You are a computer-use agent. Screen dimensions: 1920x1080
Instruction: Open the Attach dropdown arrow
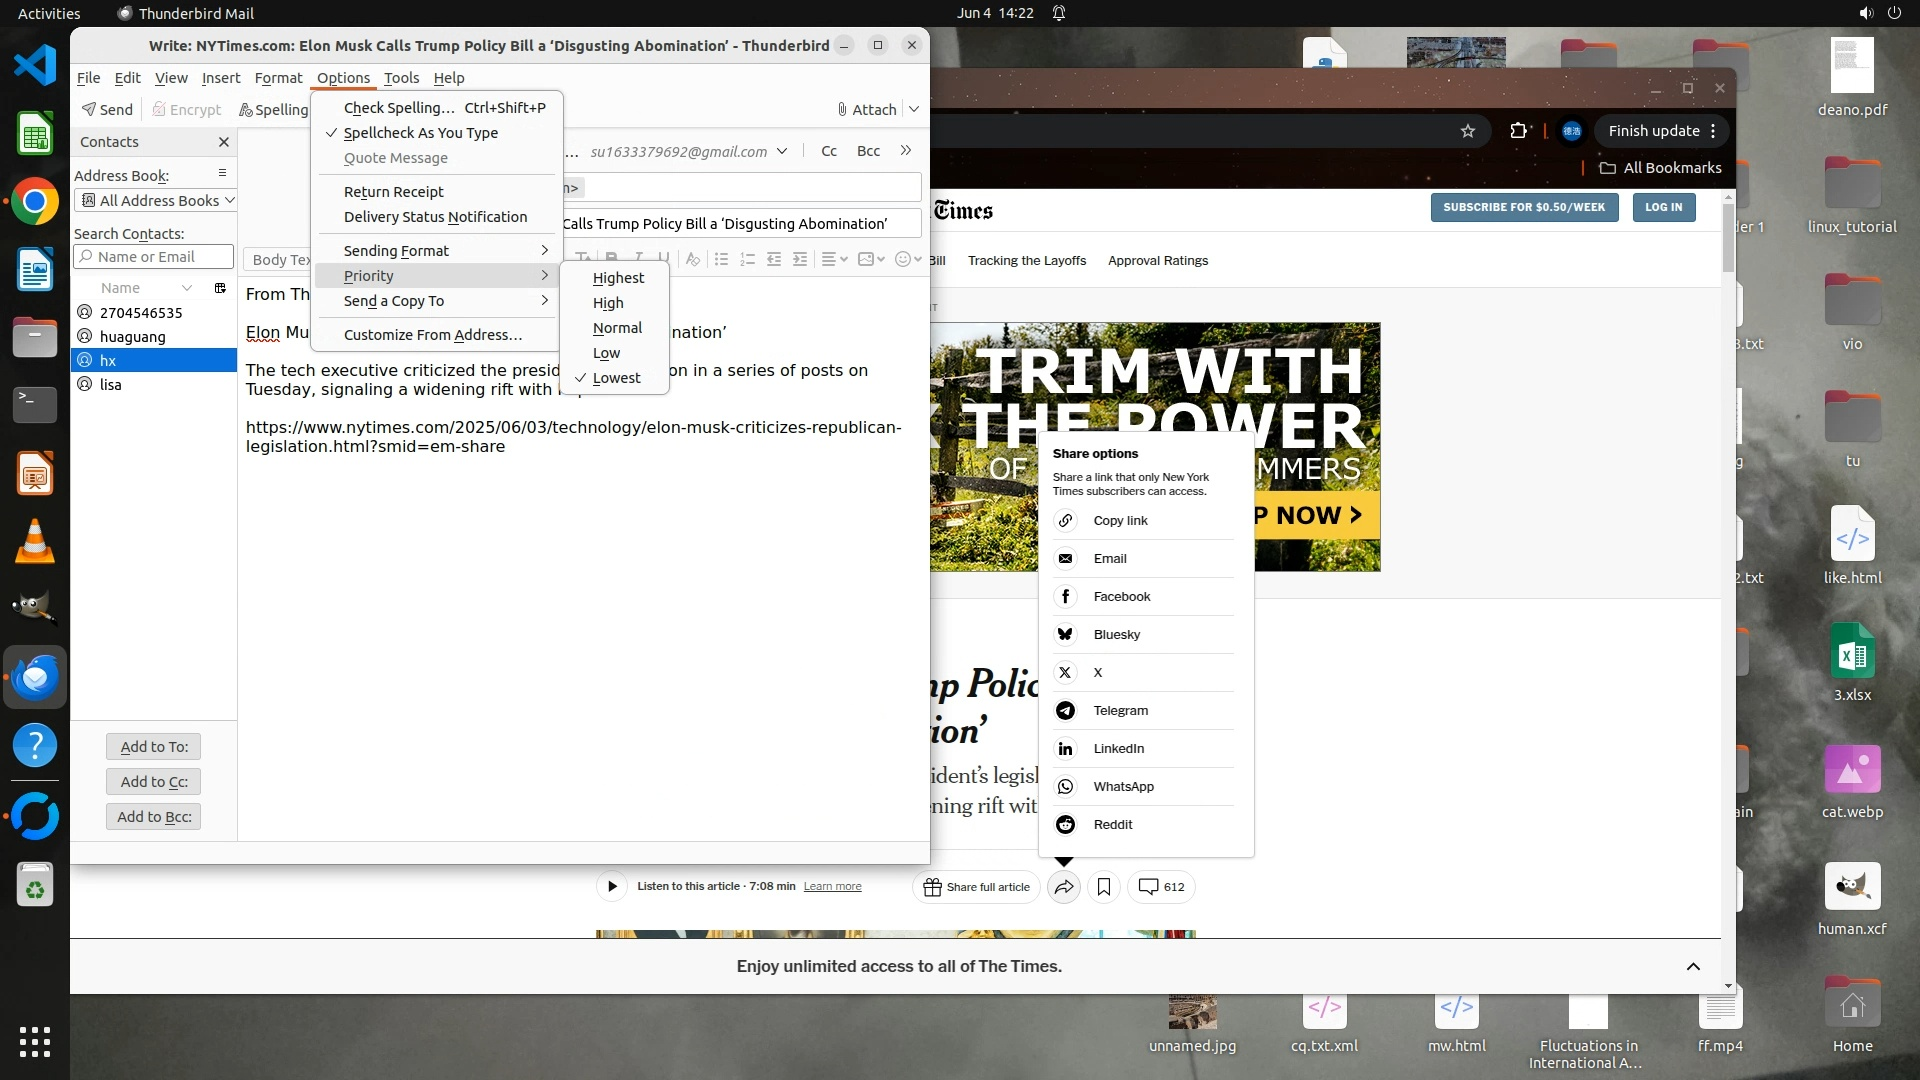[913, 109]
